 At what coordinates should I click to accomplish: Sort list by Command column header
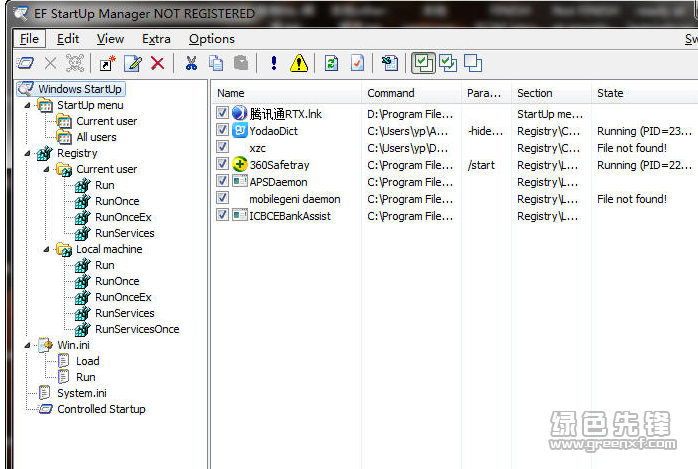click(x=411, y=93)
